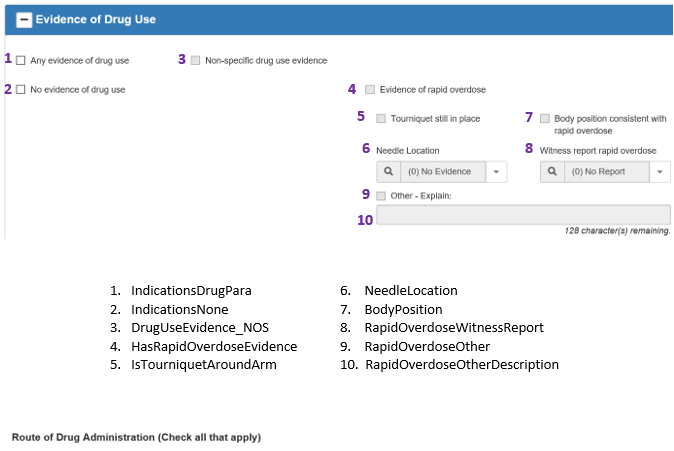Select the "(0) No Report" combo box
This screenshot has width=674, height=451.
click(605, 172)
